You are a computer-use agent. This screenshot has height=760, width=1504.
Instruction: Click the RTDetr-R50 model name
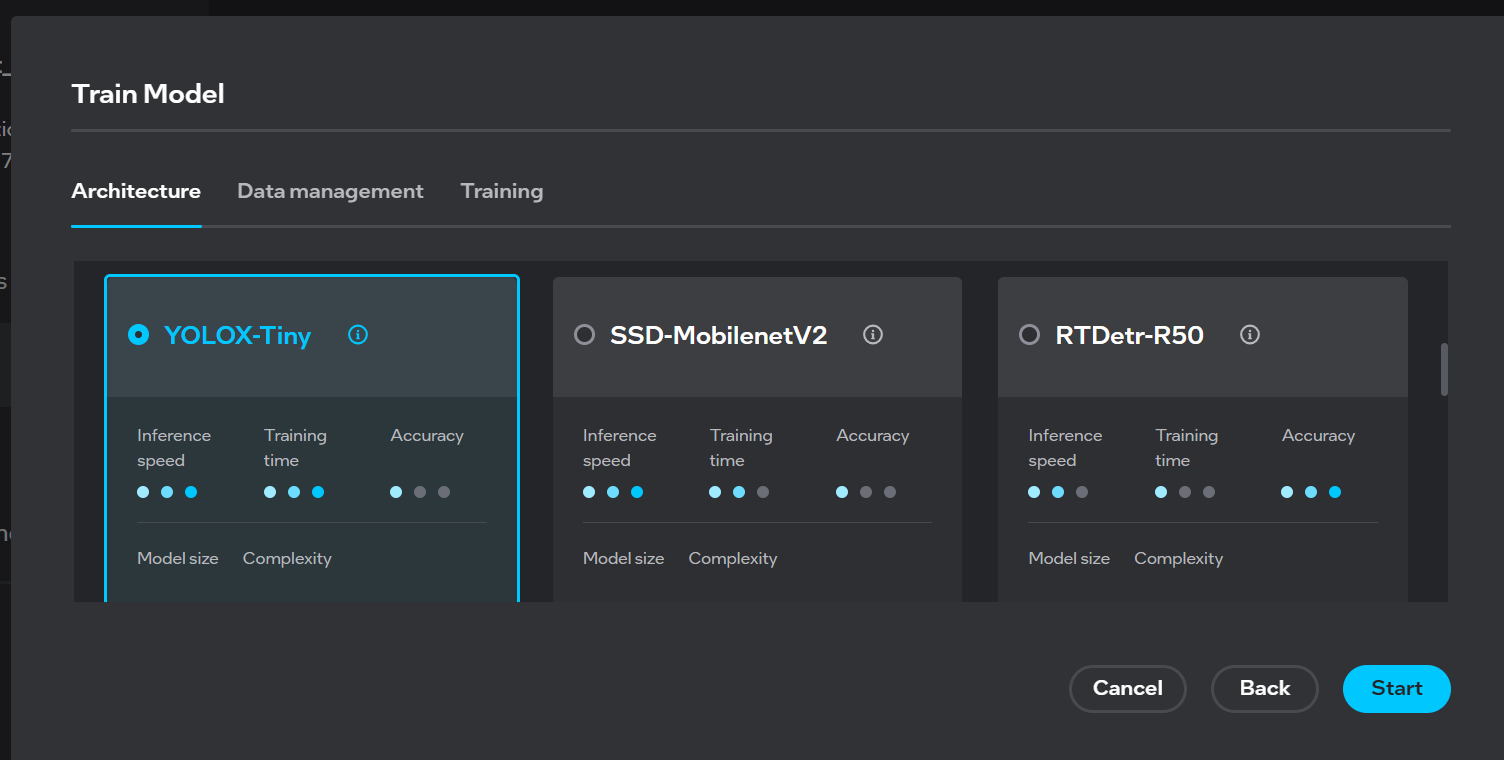[x=1130, y=336]
